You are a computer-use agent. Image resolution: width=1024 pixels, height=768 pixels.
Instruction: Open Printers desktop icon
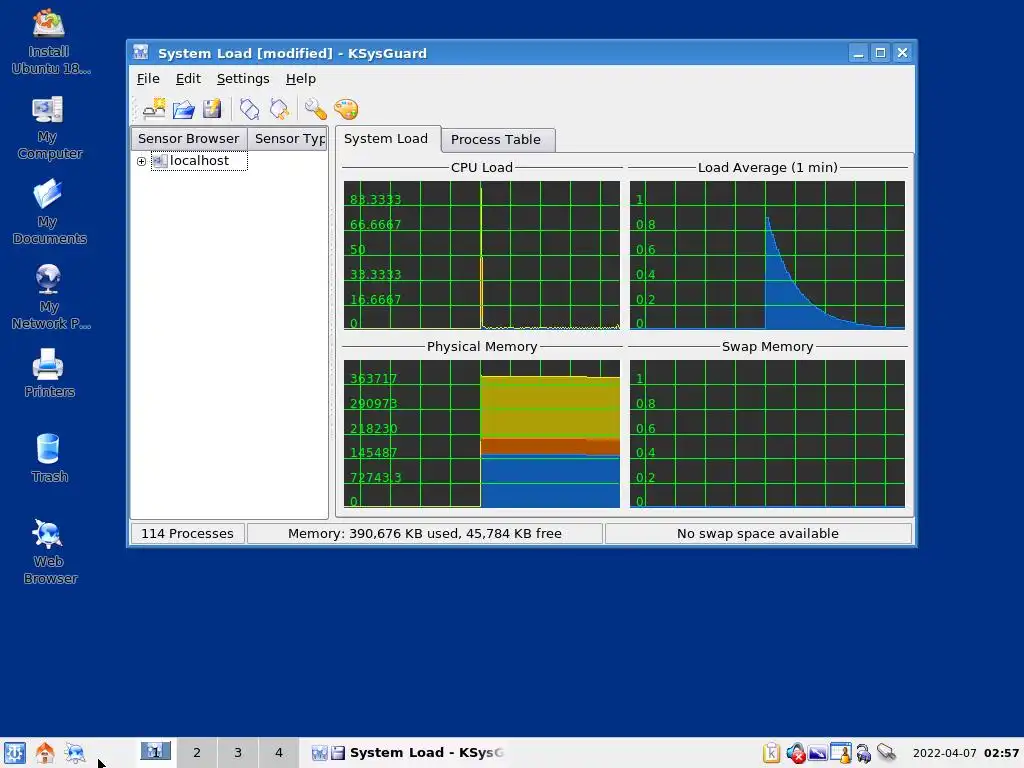coord(50,372)
